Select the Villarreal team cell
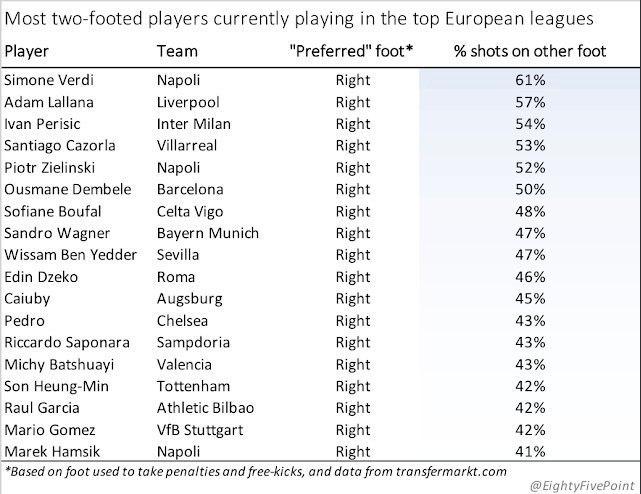 188,146
